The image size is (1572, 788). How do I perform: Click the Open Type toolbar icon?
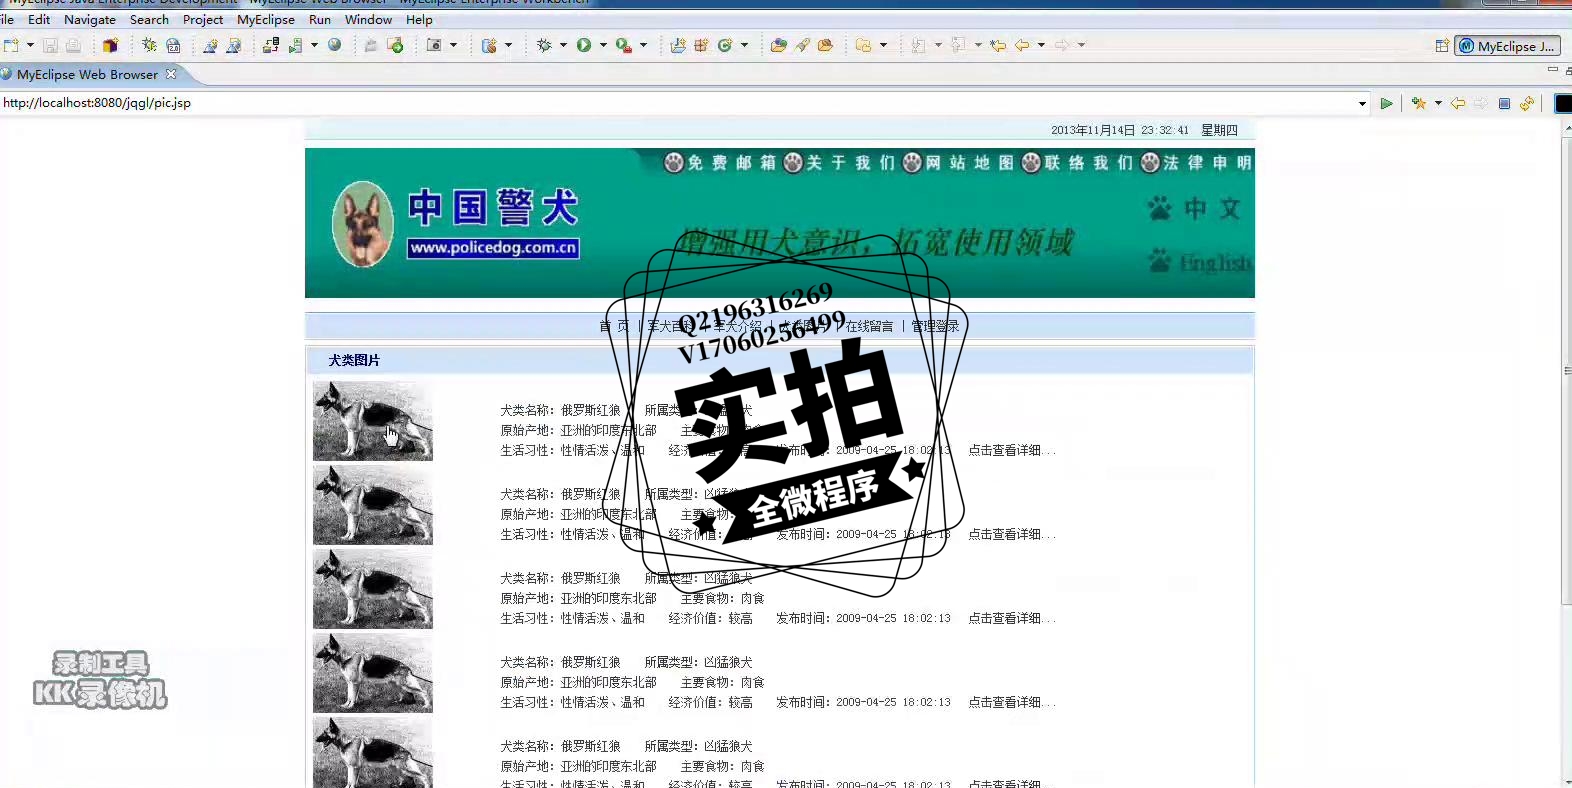click(x=778, y=45)
